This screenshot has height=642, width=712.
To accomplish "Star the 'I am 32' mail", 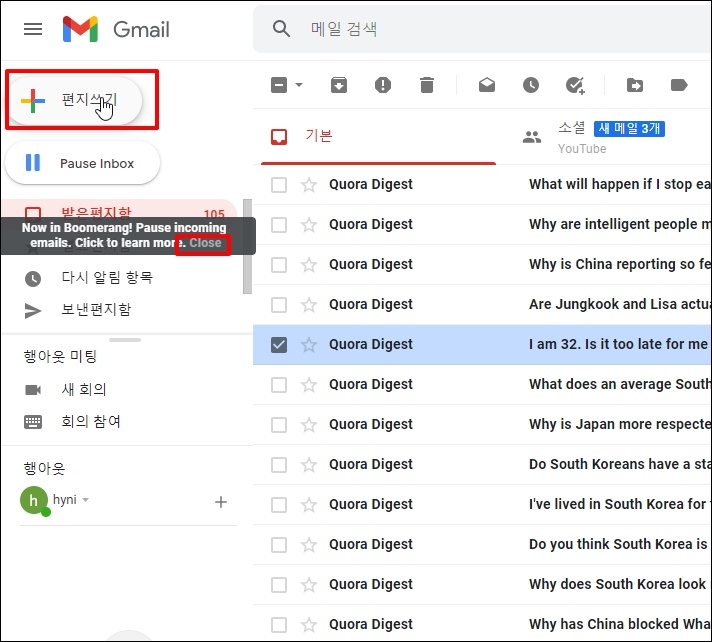I will (x=309, y=345).
